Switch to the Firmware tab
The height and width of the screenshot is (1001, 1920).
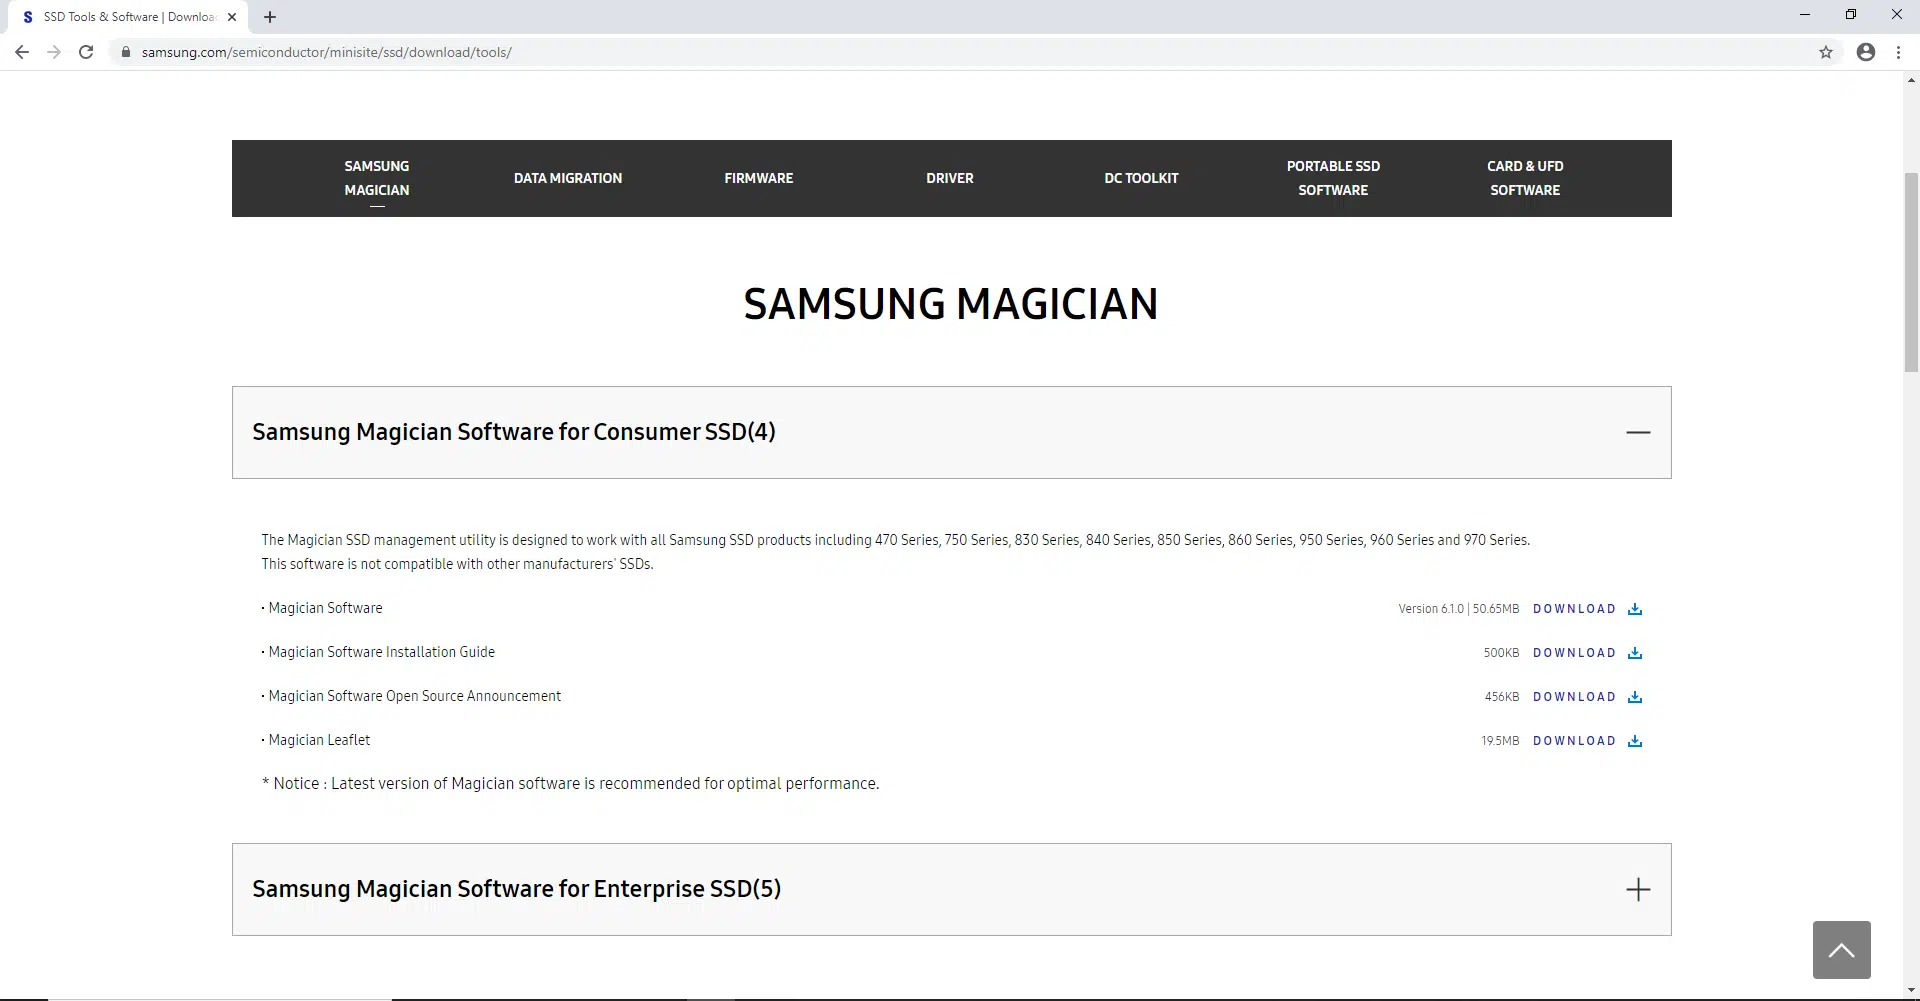coord(759,178)
